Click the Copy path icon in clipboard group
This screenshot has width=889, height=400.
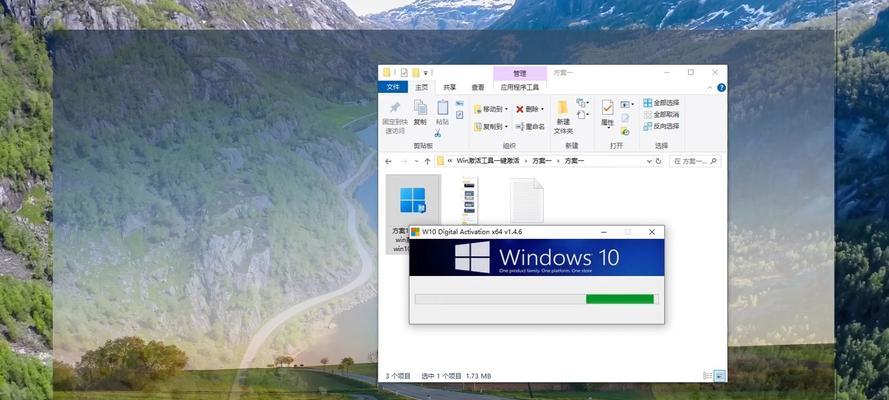(x=460, y=104)
